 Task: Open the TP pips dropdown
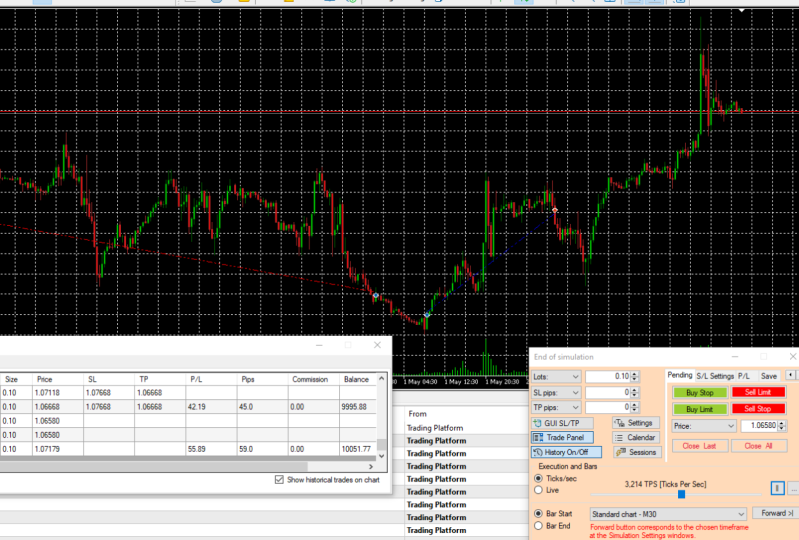click(556, 407)
